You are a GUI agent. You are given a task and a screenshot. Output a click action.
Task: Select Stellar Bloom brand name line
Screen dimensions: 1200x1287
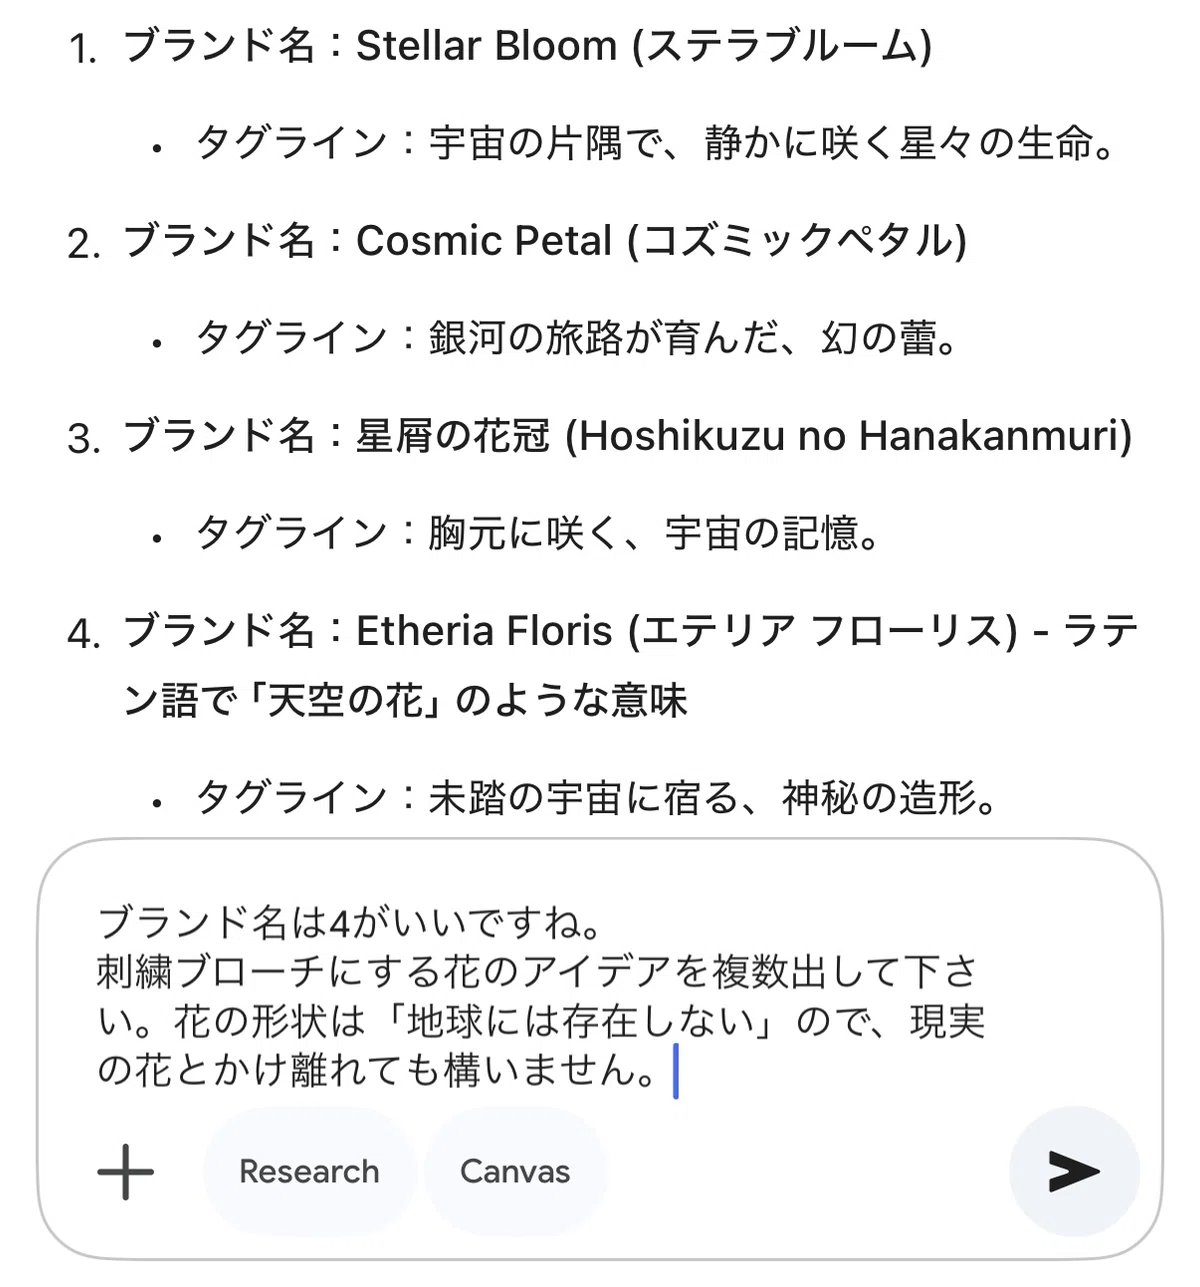[527, 46]
